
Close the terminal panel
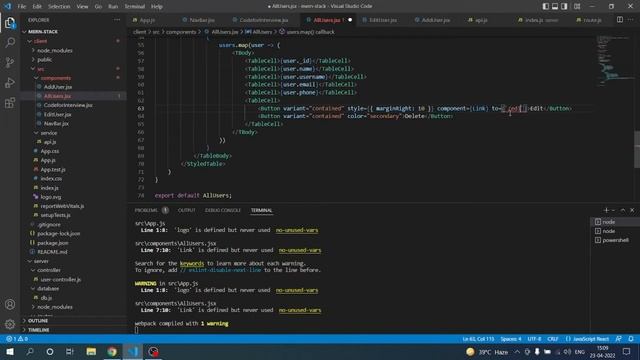(632, 210)
